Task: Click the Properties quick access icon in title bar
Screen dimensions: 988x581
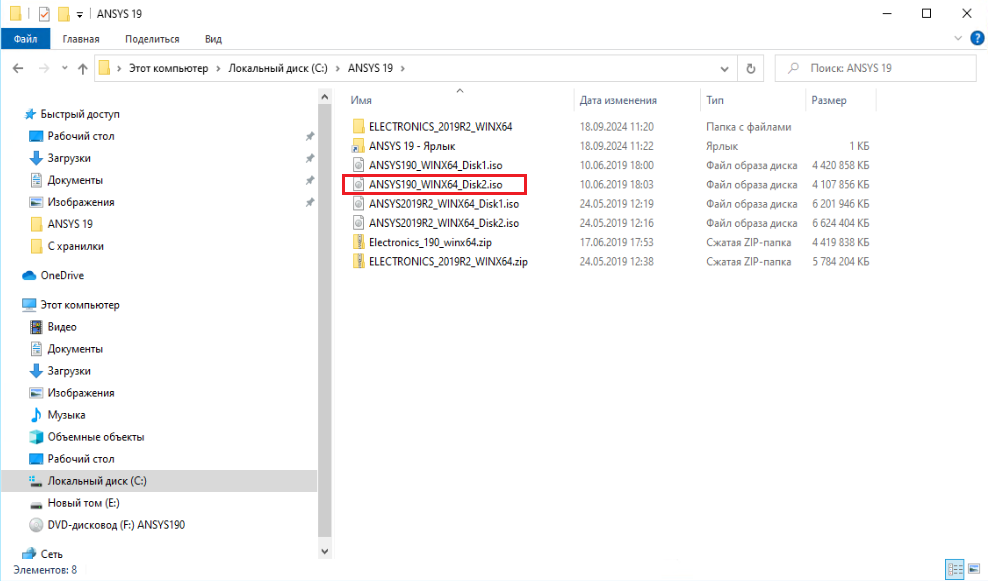Action: [x=44, y=13]
